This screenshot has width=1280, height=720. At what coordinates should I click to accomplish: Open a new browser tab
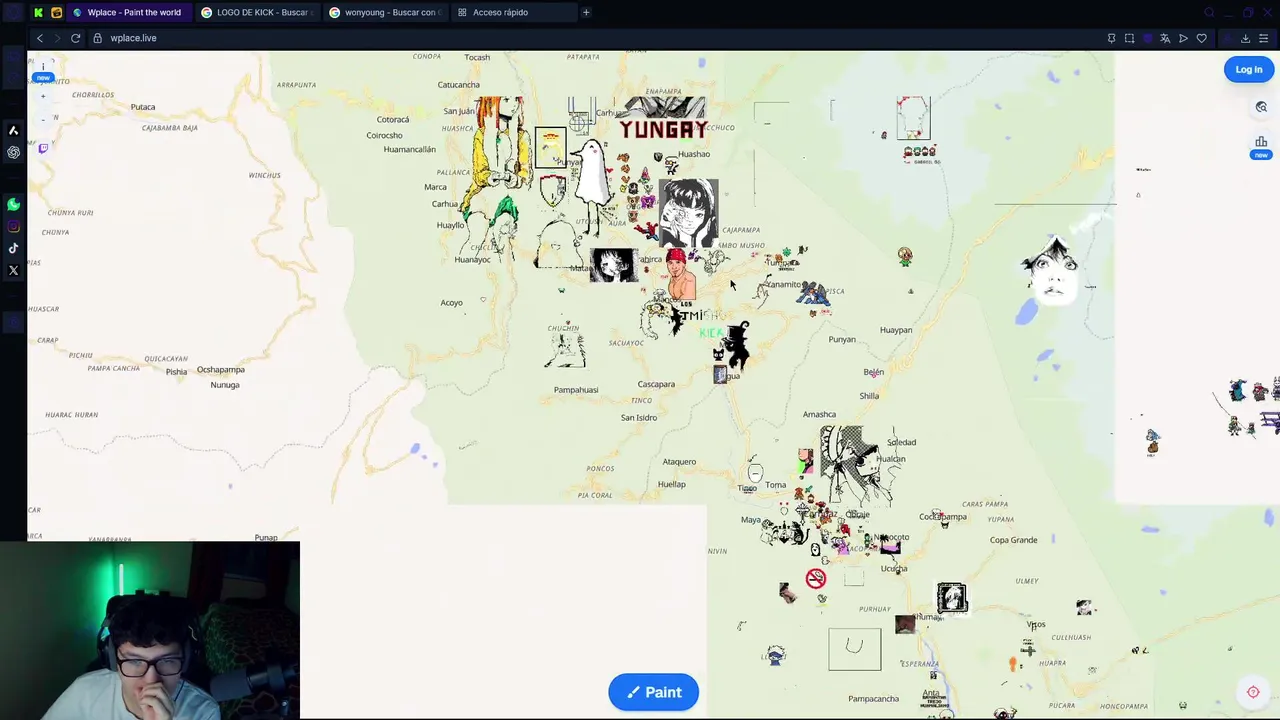[586, 12]
